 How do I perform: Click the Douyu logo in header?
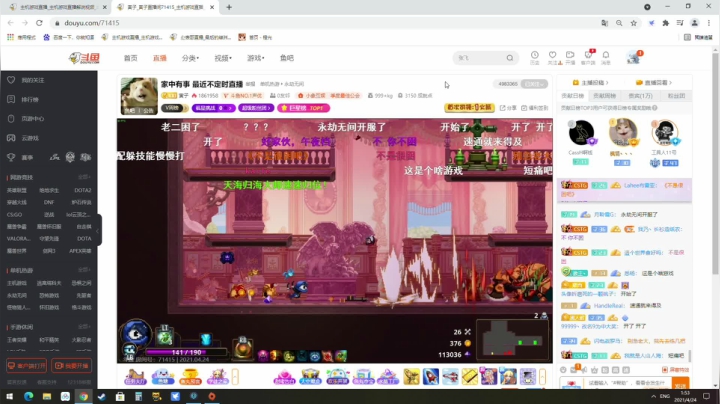click(x=84, y=58)
